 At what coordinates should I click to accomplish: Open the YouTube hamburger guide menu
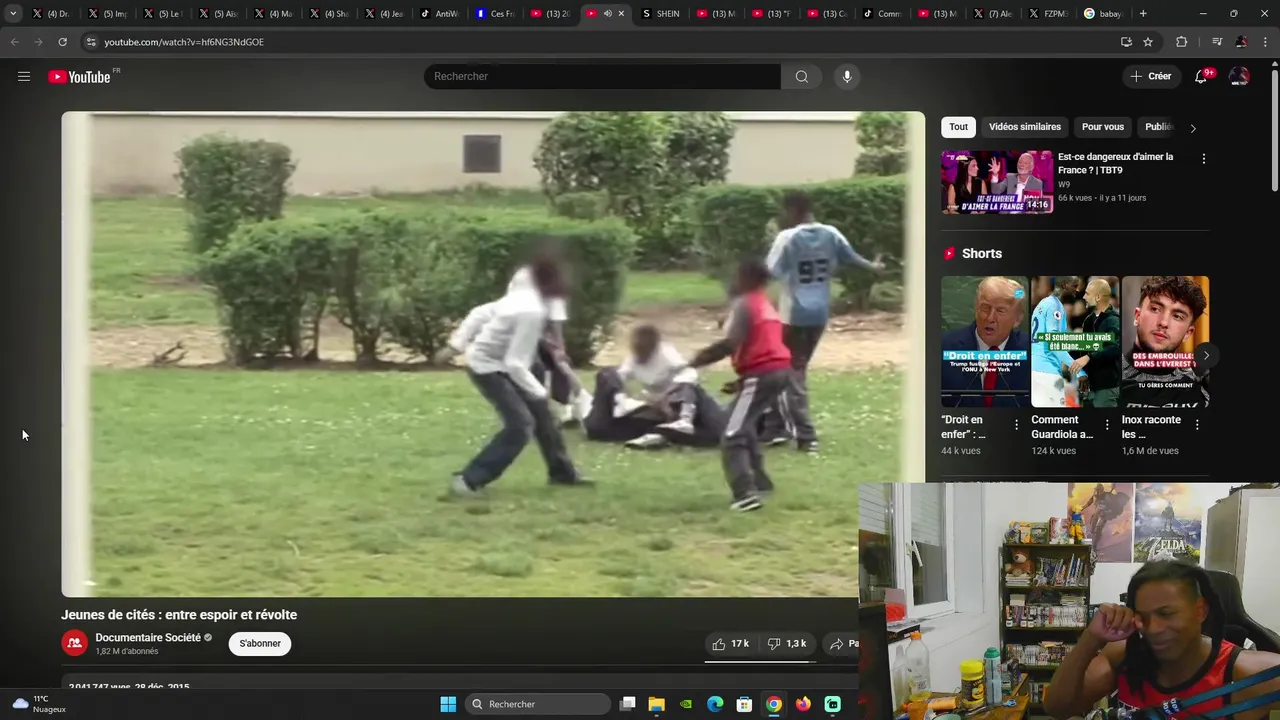point(24,76)
